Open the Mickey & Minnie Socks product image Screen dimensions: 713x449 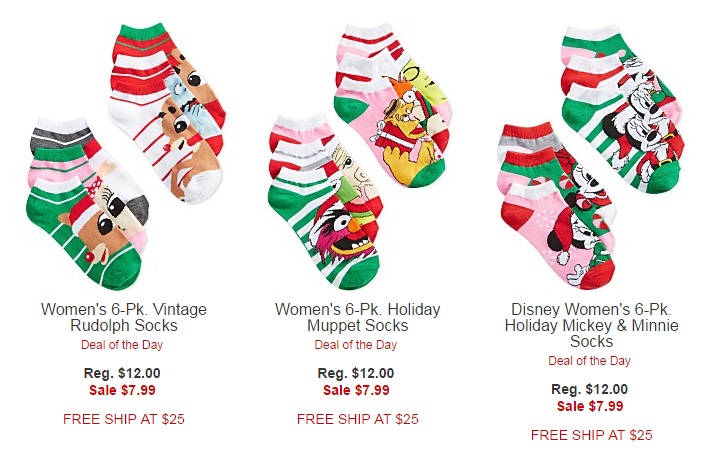tap(591, 157)
